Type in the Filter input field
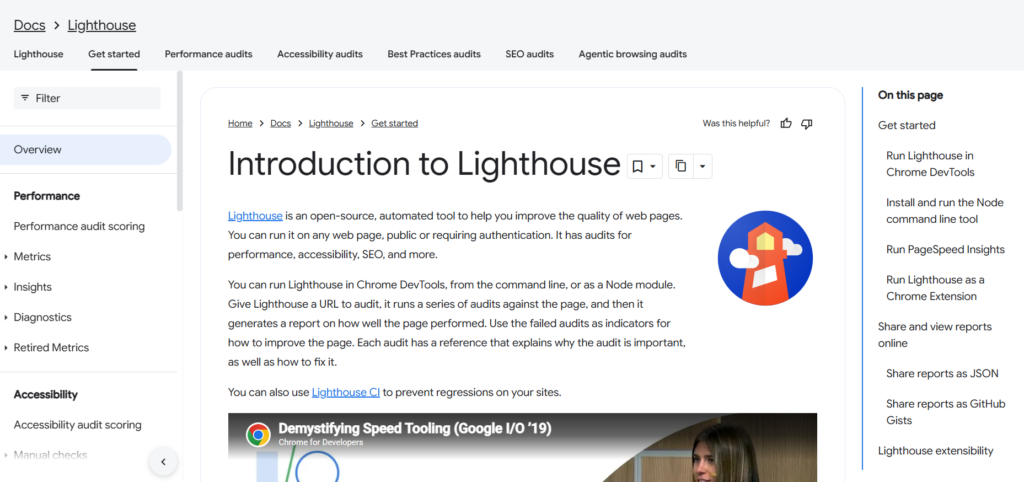The width and height of the screenshot is (1024, 482). point(87,98)
